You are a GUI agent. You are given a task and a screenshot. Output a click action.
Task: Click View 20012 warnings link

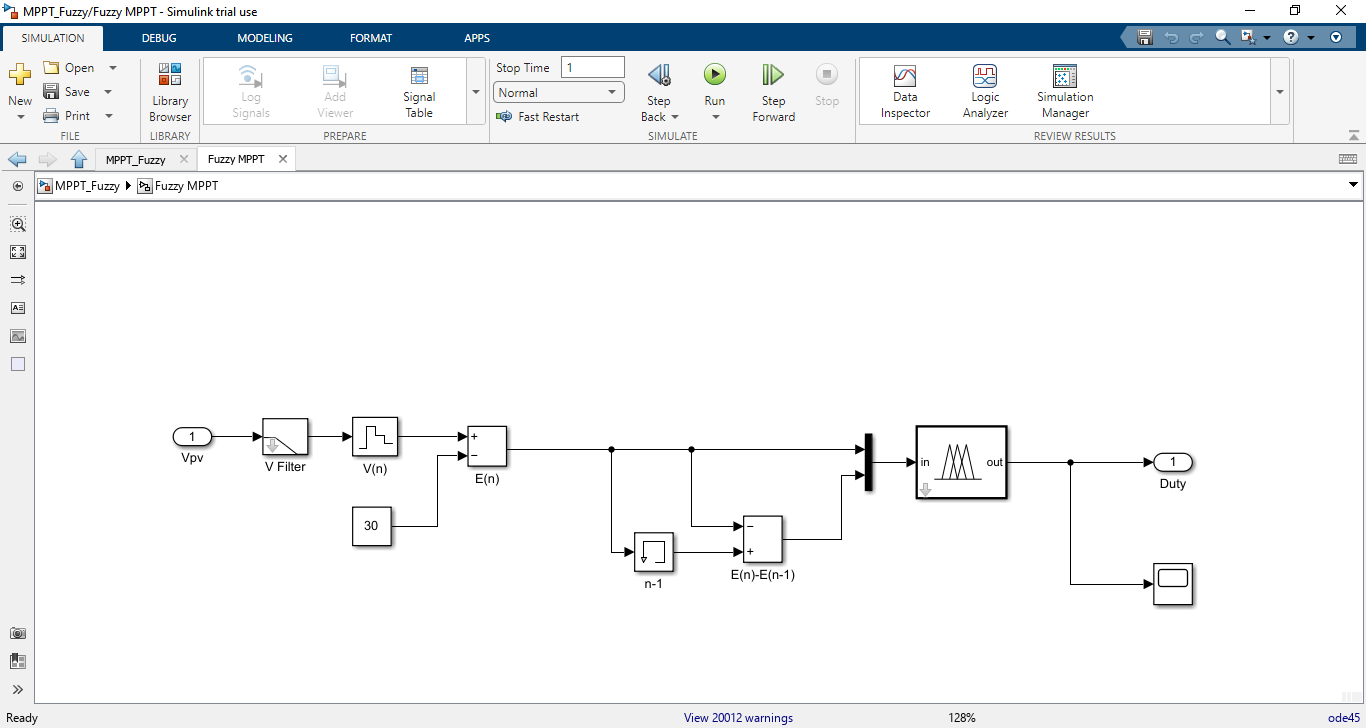[x=738, y=718]
